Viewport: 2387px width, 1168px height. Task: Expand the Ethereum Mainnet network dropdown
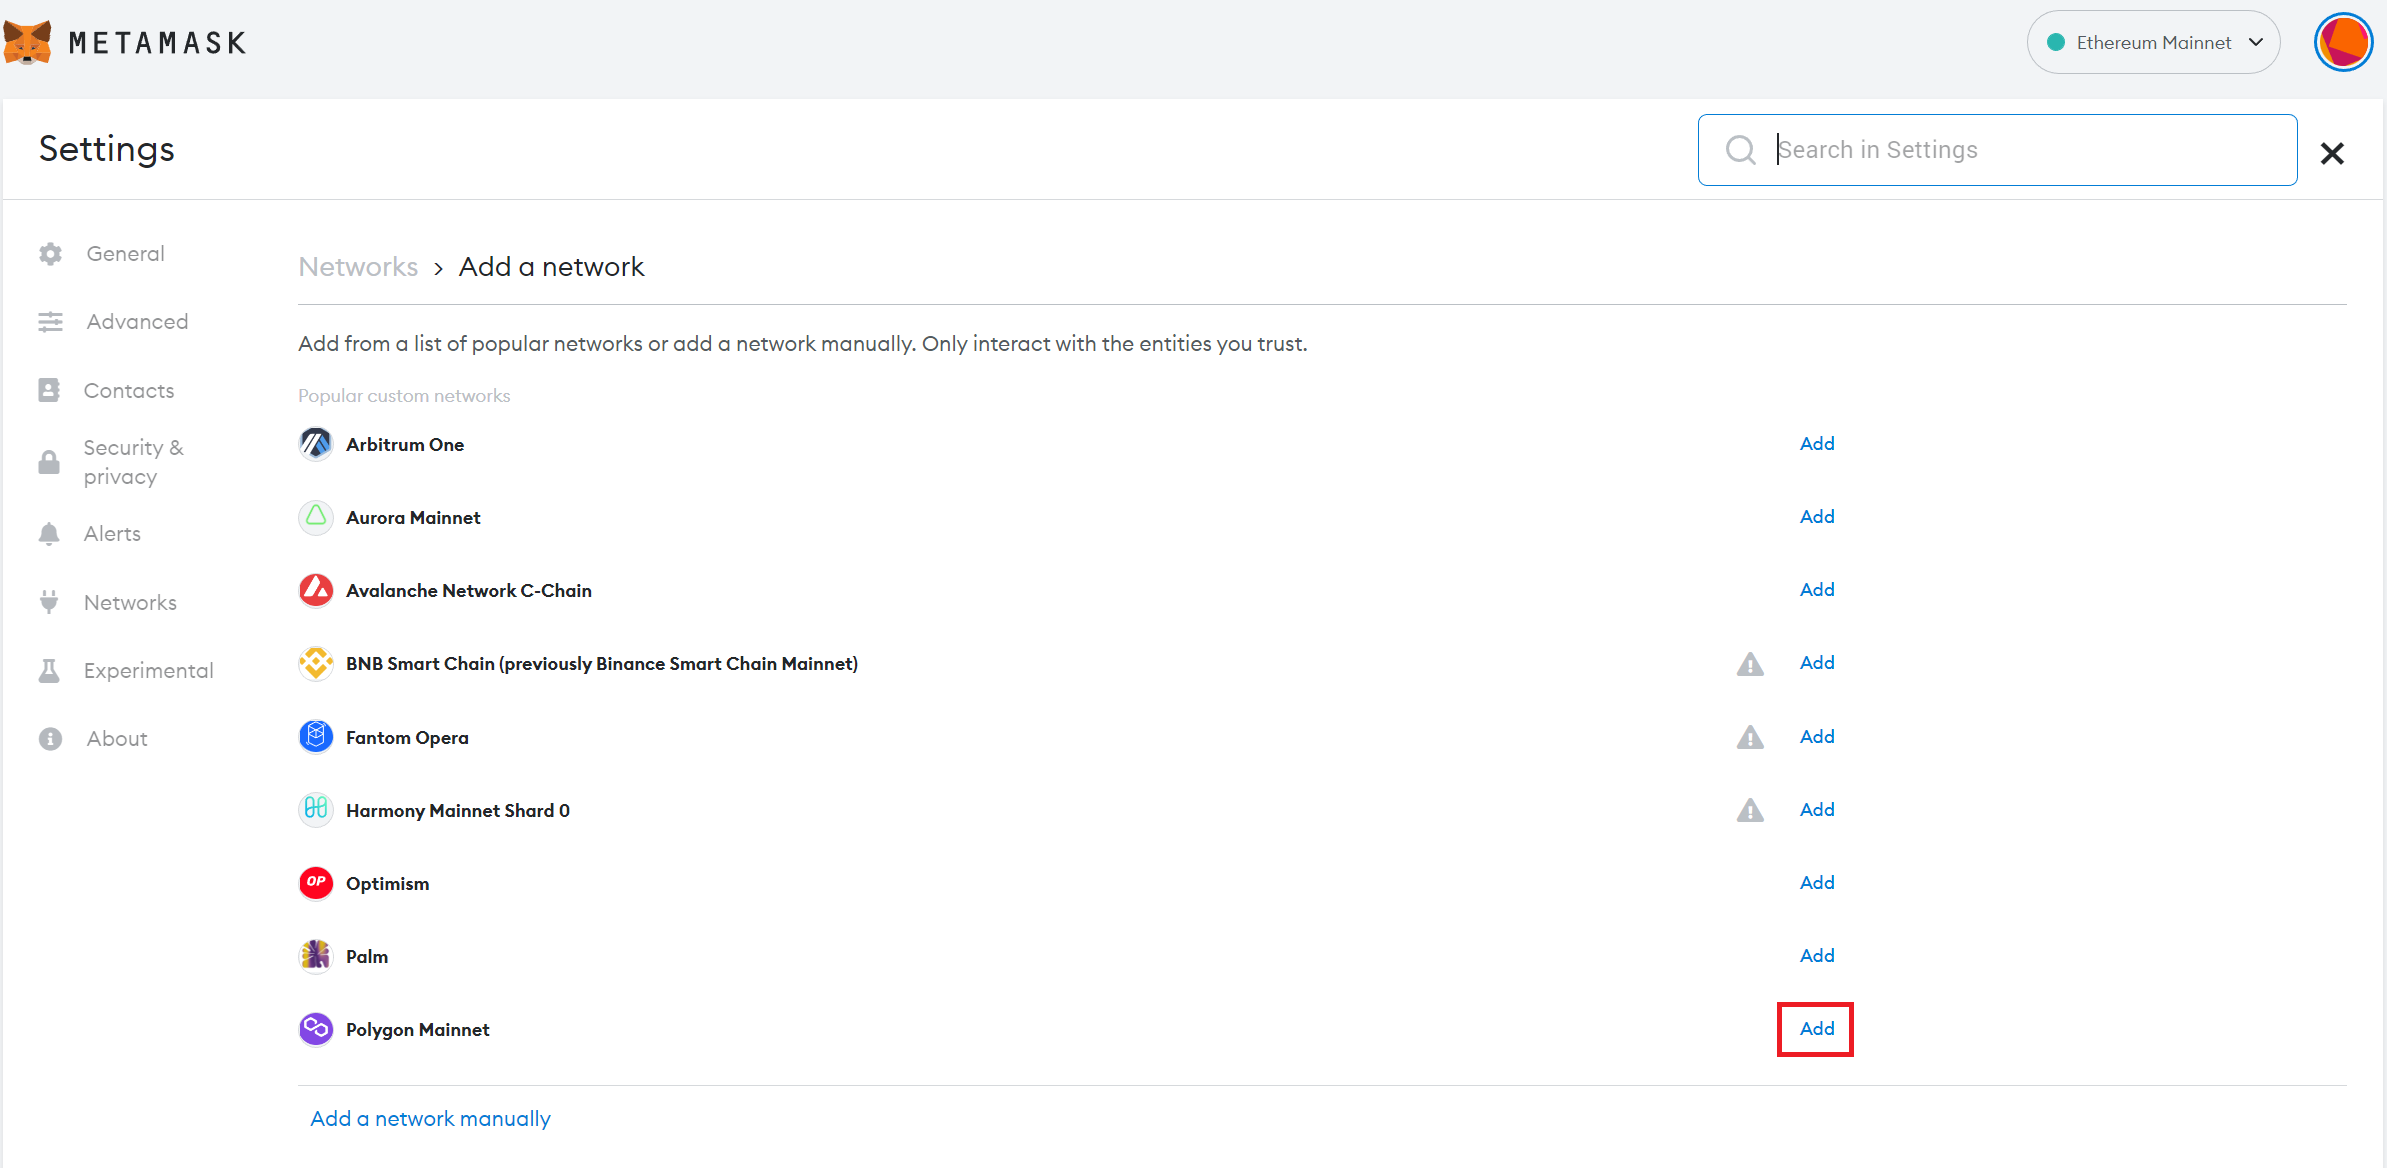pos(2153,42)
